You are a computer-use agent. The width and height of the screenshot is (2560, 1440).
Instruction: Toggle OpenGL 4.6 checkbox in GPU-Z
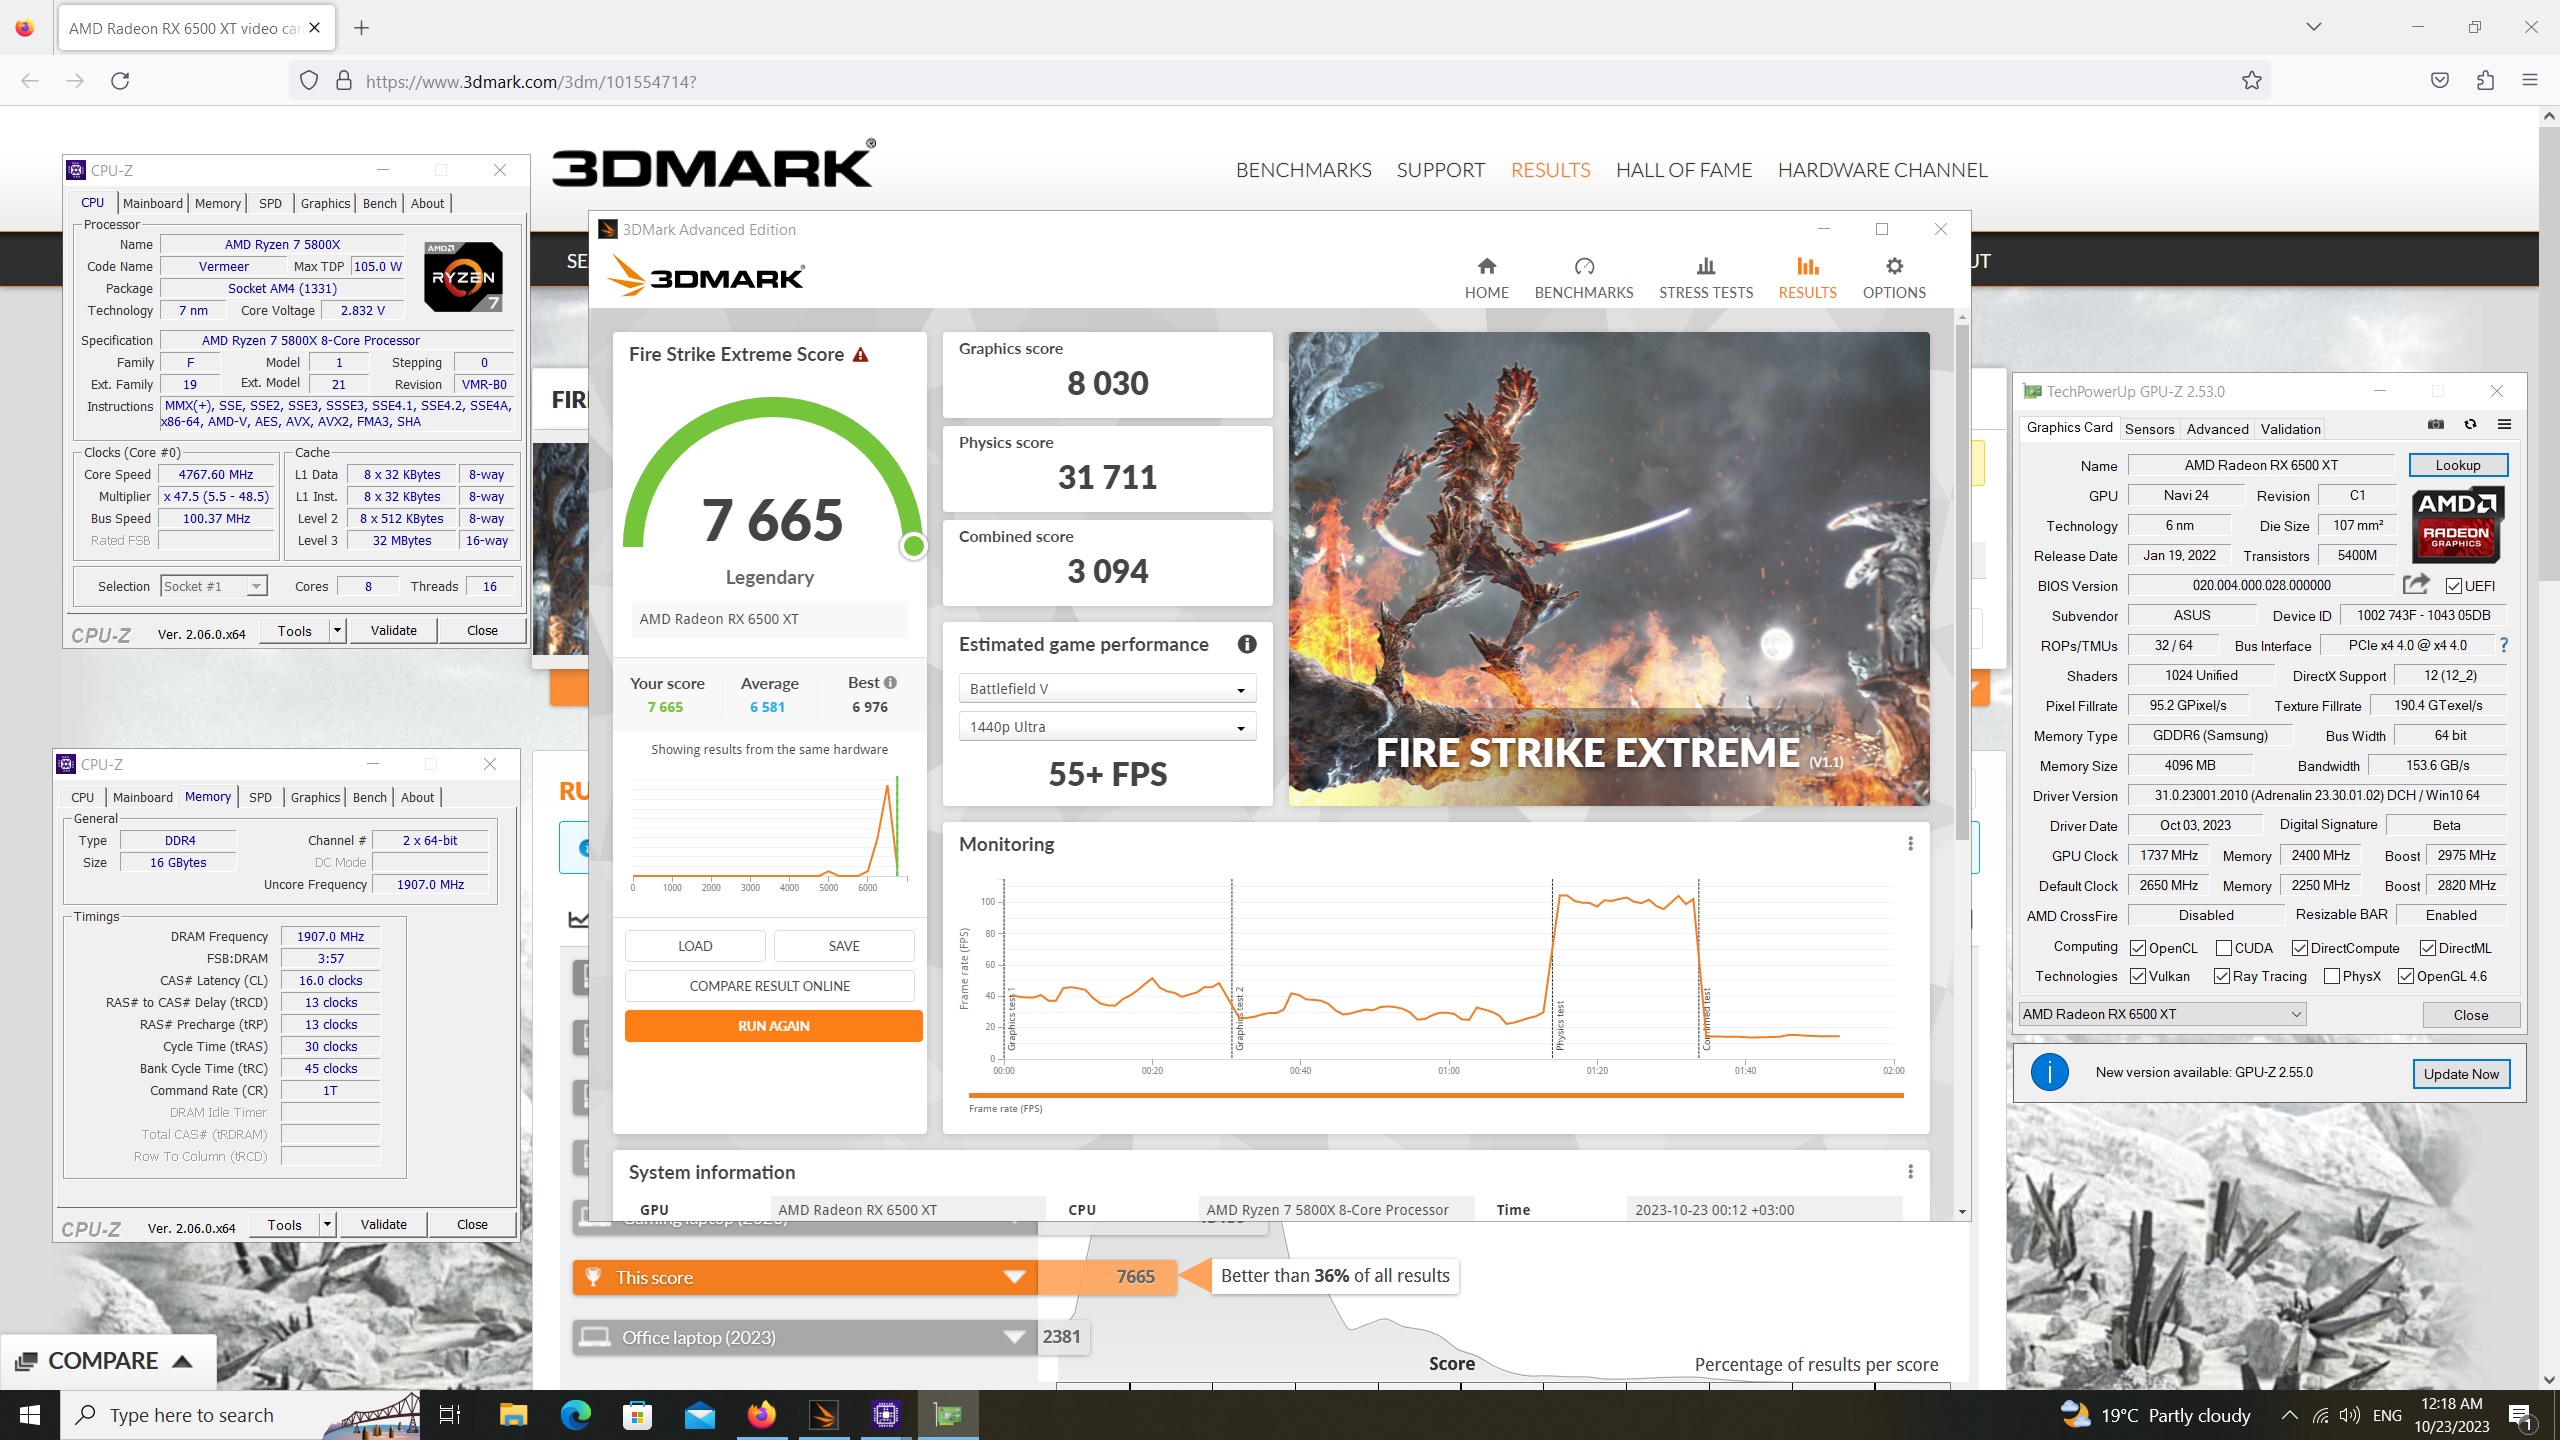pos(2406,976)
